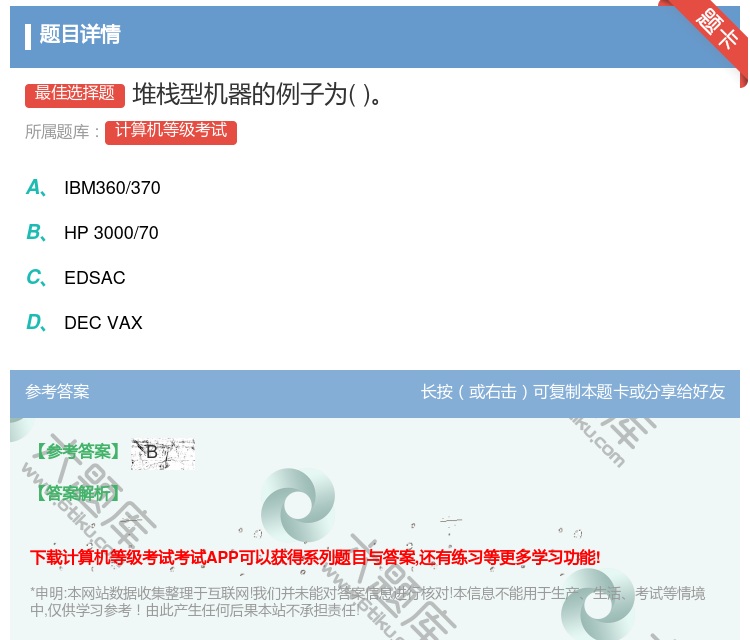Select the 最佳选择题 question type tag

point(75,94)
